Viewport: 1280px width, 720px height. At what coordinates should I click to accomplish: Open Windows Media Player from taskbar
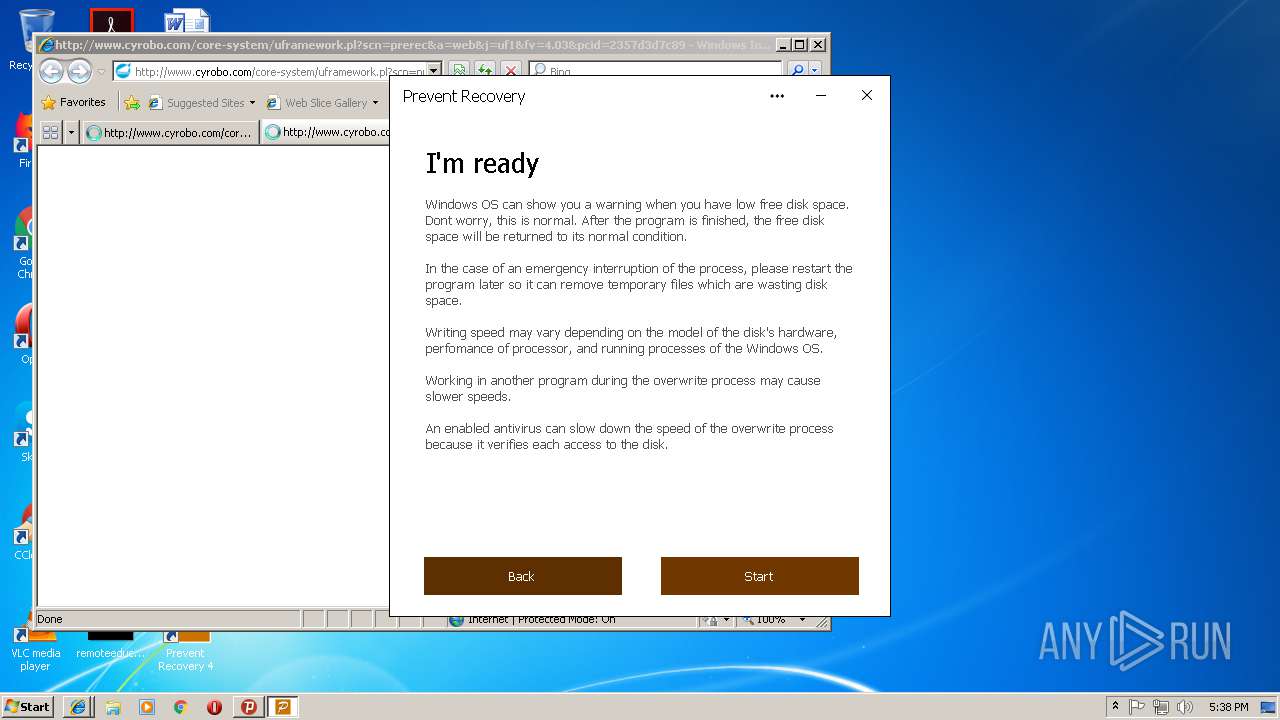[147, 707]
